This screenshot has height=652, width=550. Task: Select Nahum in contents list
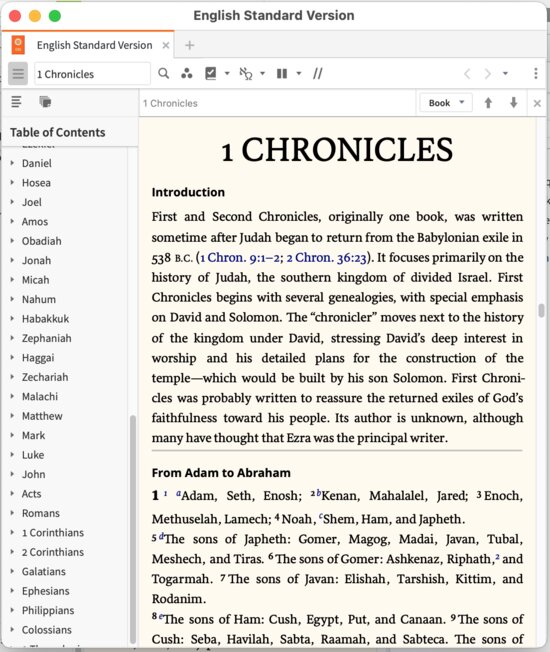click(x=39, y=299)
